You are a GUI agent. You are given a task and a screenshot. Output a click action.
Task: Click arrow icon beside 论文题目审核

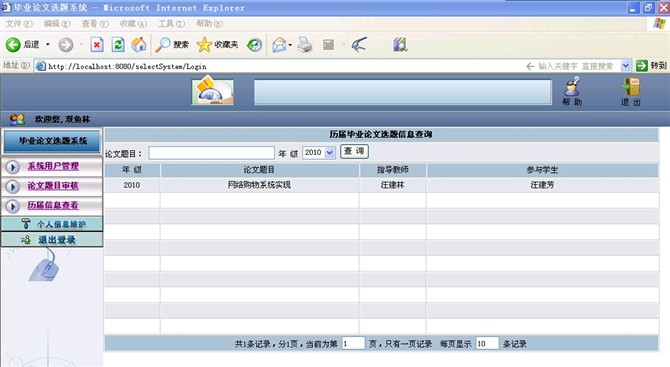pos(13,187)
